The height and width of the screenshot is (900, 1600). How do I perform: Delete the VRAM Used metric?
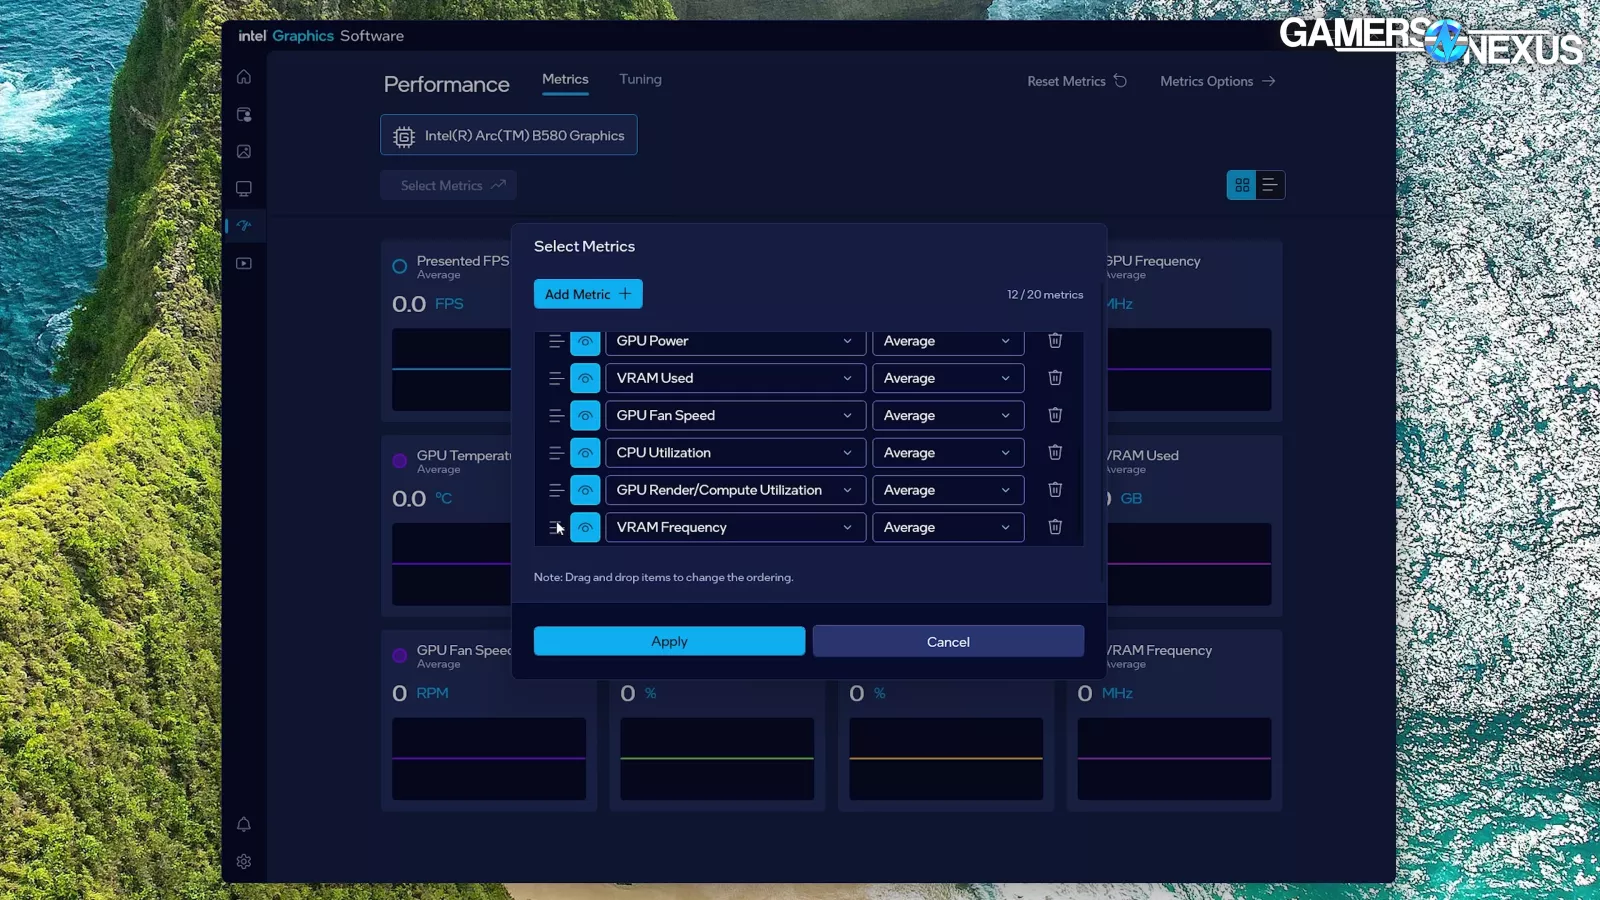[x=1055, y=378]
